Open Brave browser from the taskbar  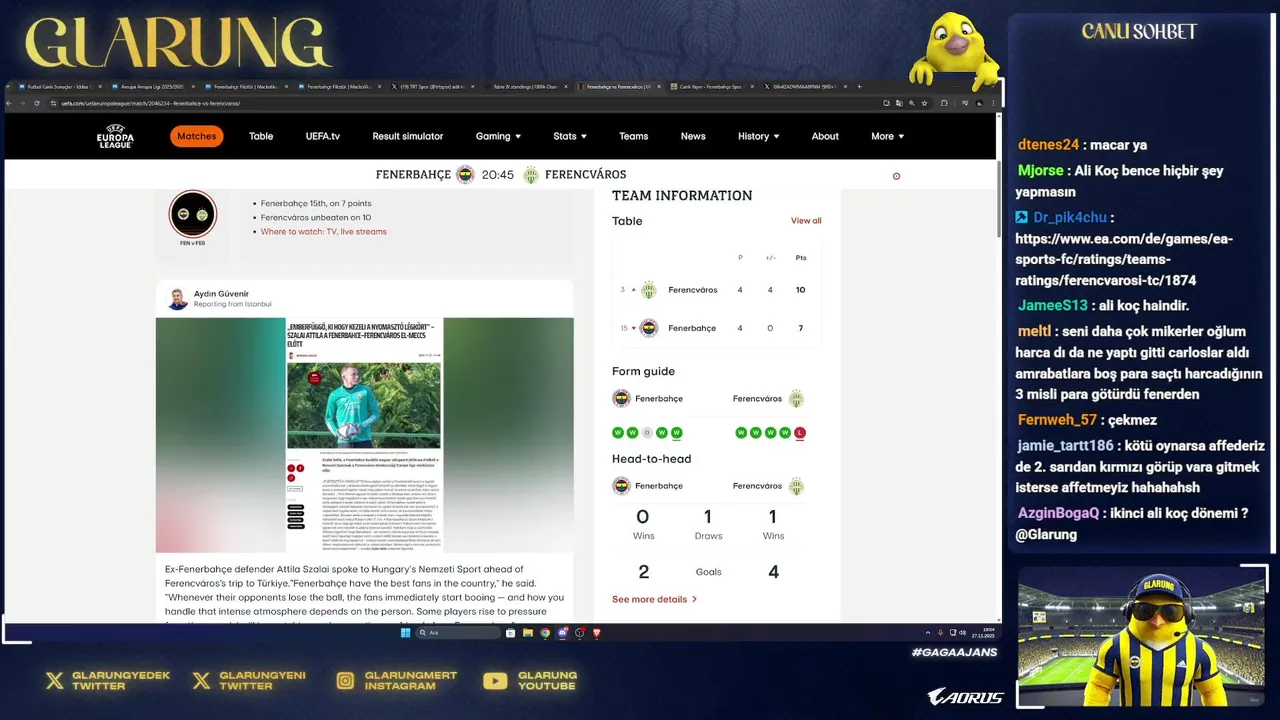pyautogui.click(x=597, y=632)
